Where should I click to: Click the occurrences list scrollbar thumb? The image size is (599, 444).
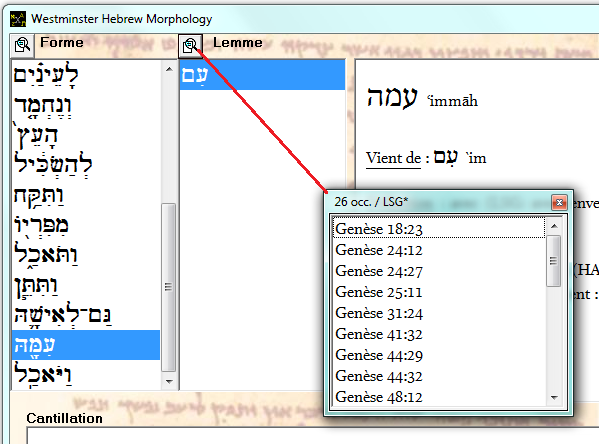554,261
